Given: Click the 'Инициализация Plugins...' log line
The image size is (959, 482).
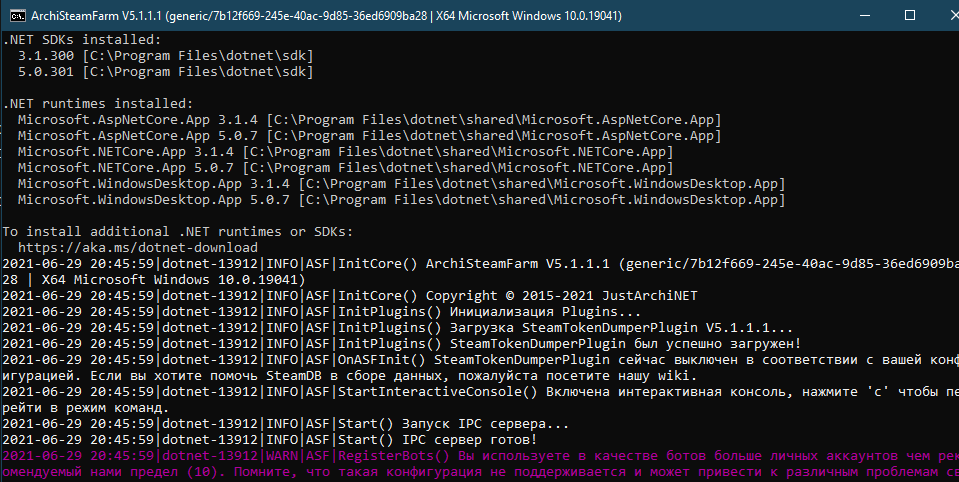Looking at the screenshot, I should [x=322, y=312].
